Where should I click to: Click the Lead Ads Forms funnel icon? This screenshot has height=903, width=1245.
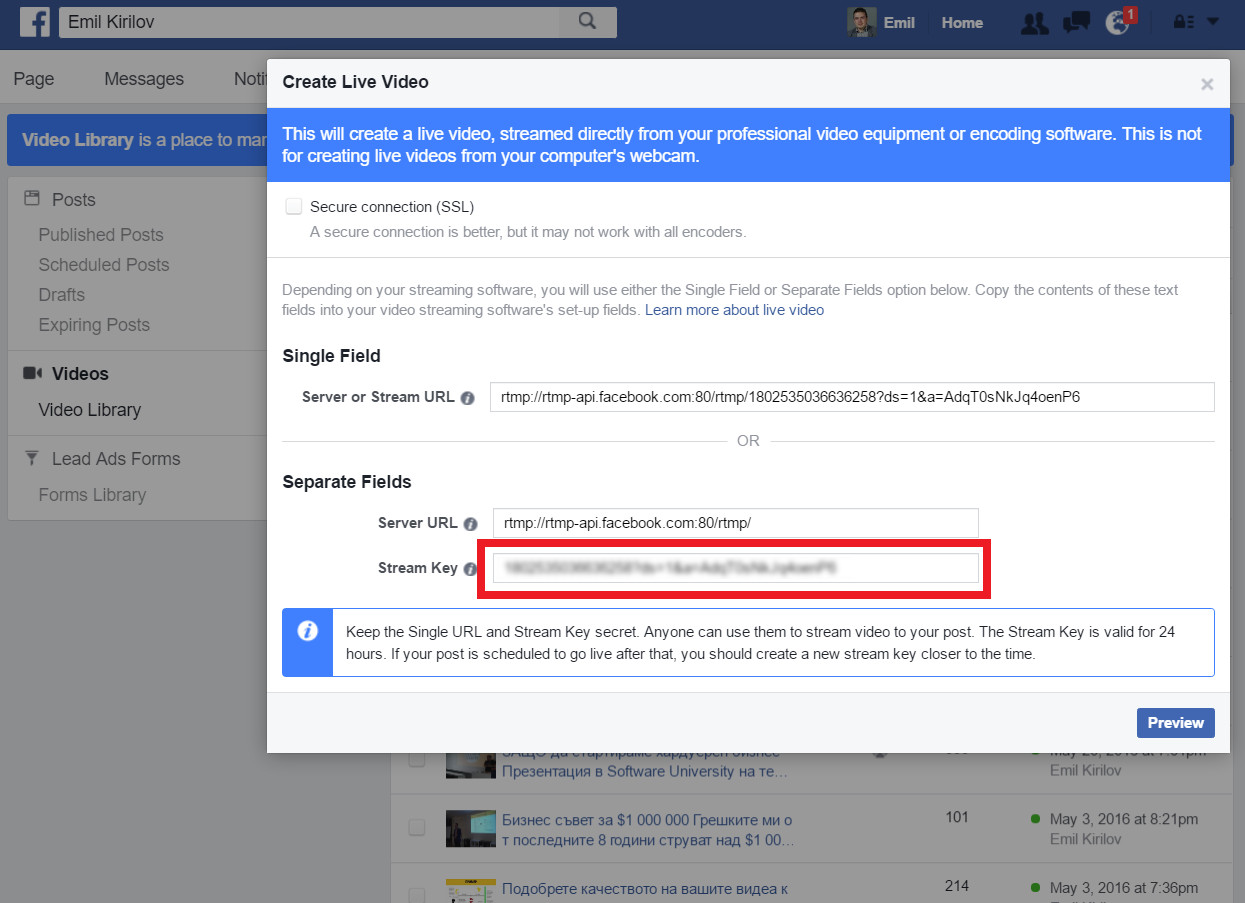pyautogui.click(x=32, y=458)
